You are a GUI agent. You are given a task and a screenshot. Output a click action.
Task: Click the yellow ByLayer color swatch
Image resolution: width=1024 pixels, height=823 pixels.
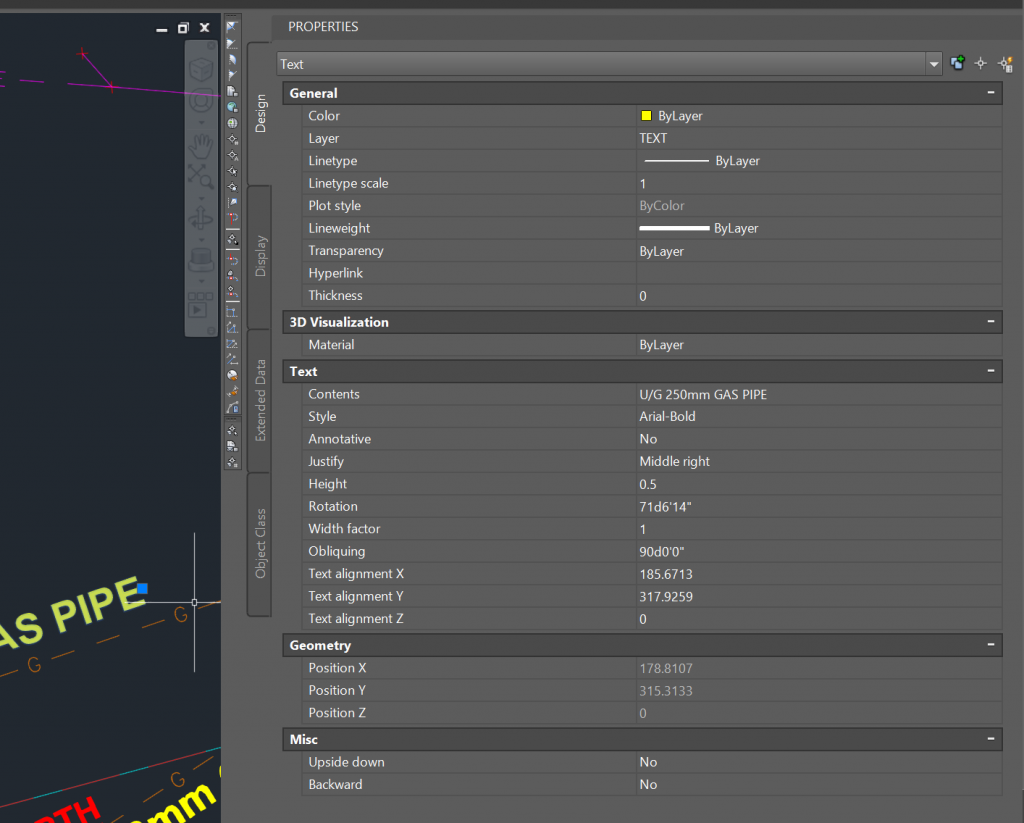pyautogui.click(x=645, y=115)
